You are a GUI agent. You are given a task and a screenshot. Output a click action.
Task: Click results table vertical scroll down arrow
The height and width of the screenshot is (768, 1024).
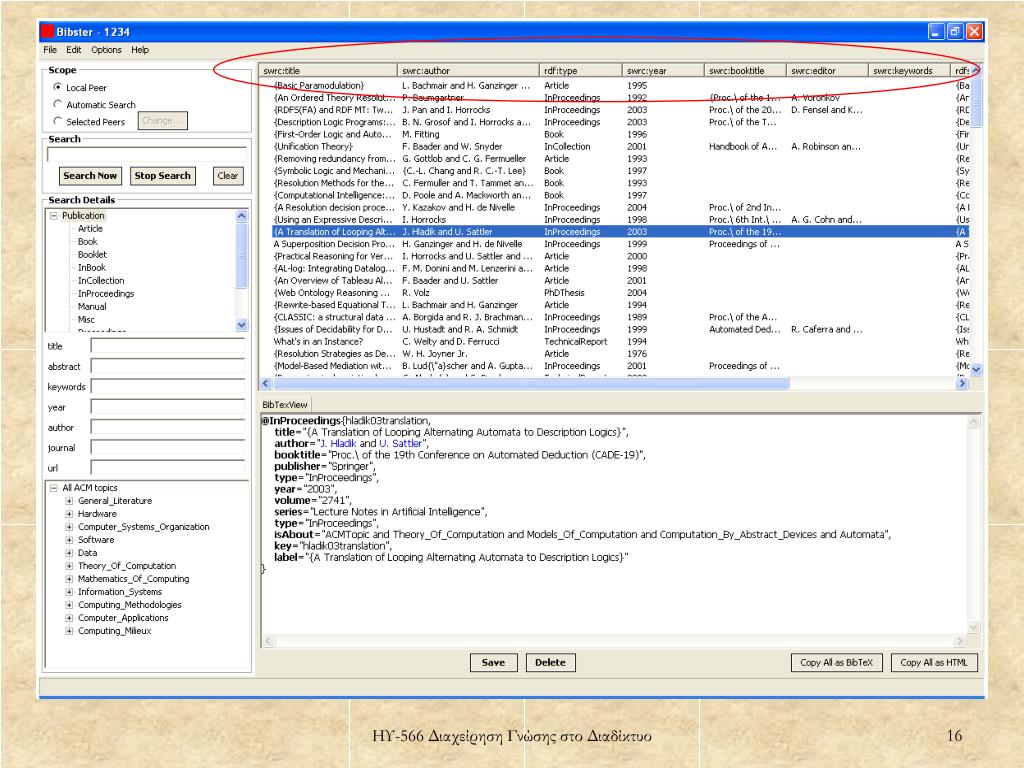coord(976,370)
